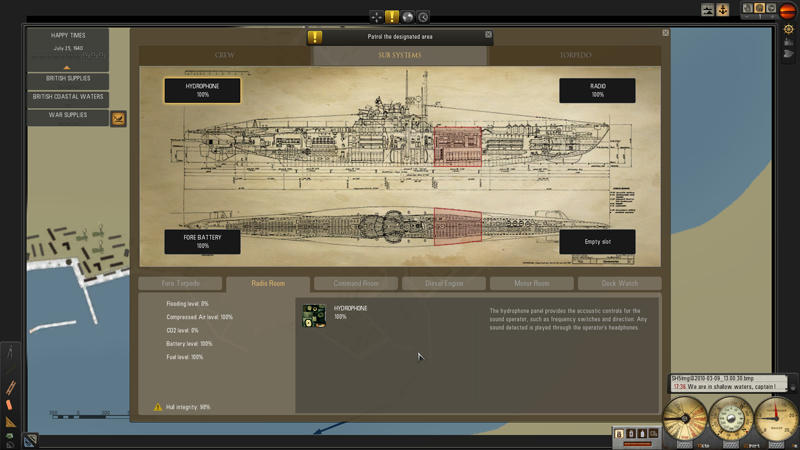Select the Diesel Engine compartment tab

(443, 284)
